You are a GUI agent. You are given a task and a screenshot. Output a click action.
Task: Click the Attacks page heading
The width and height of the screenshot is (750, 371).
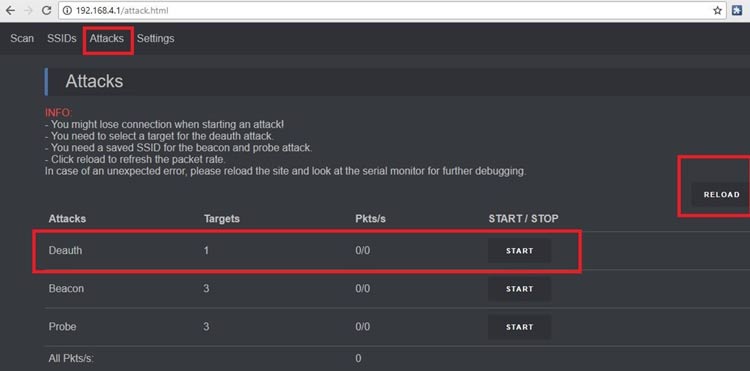[94, 81]
